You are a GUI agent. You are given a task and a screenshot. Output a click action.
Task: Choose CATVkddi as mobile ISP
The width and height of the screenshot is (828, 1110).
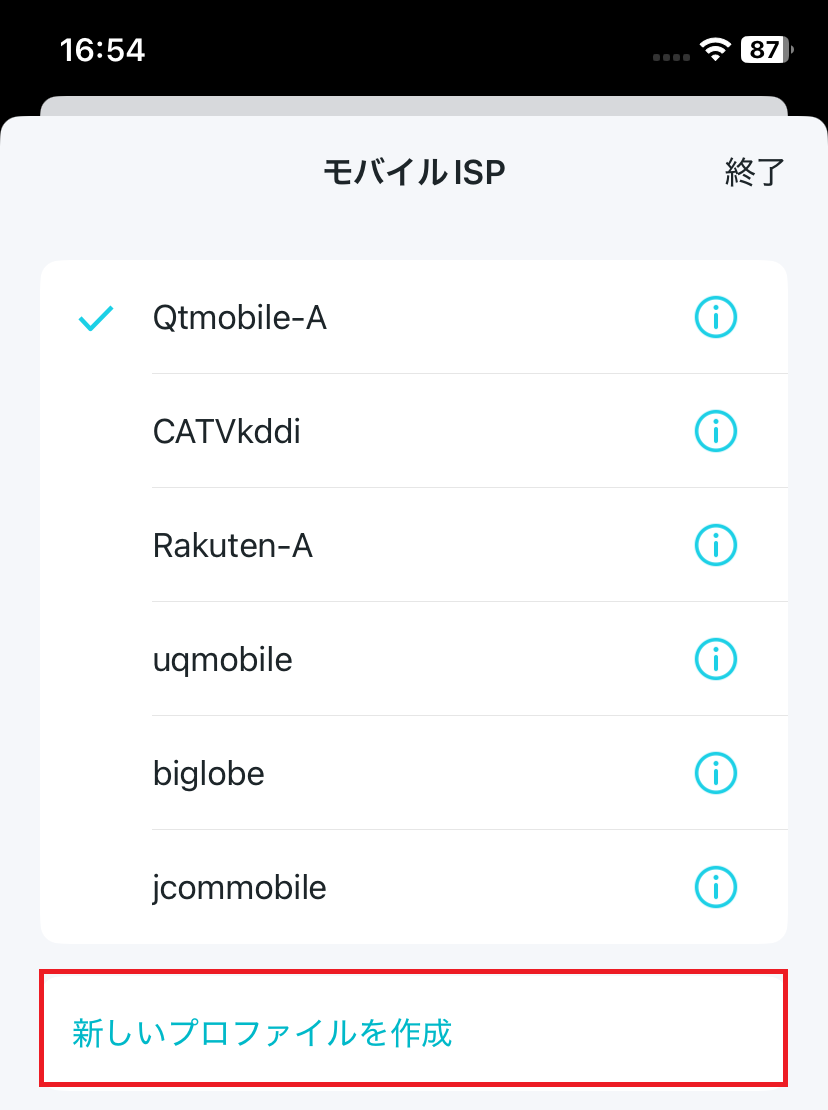[x=414, y=431]
